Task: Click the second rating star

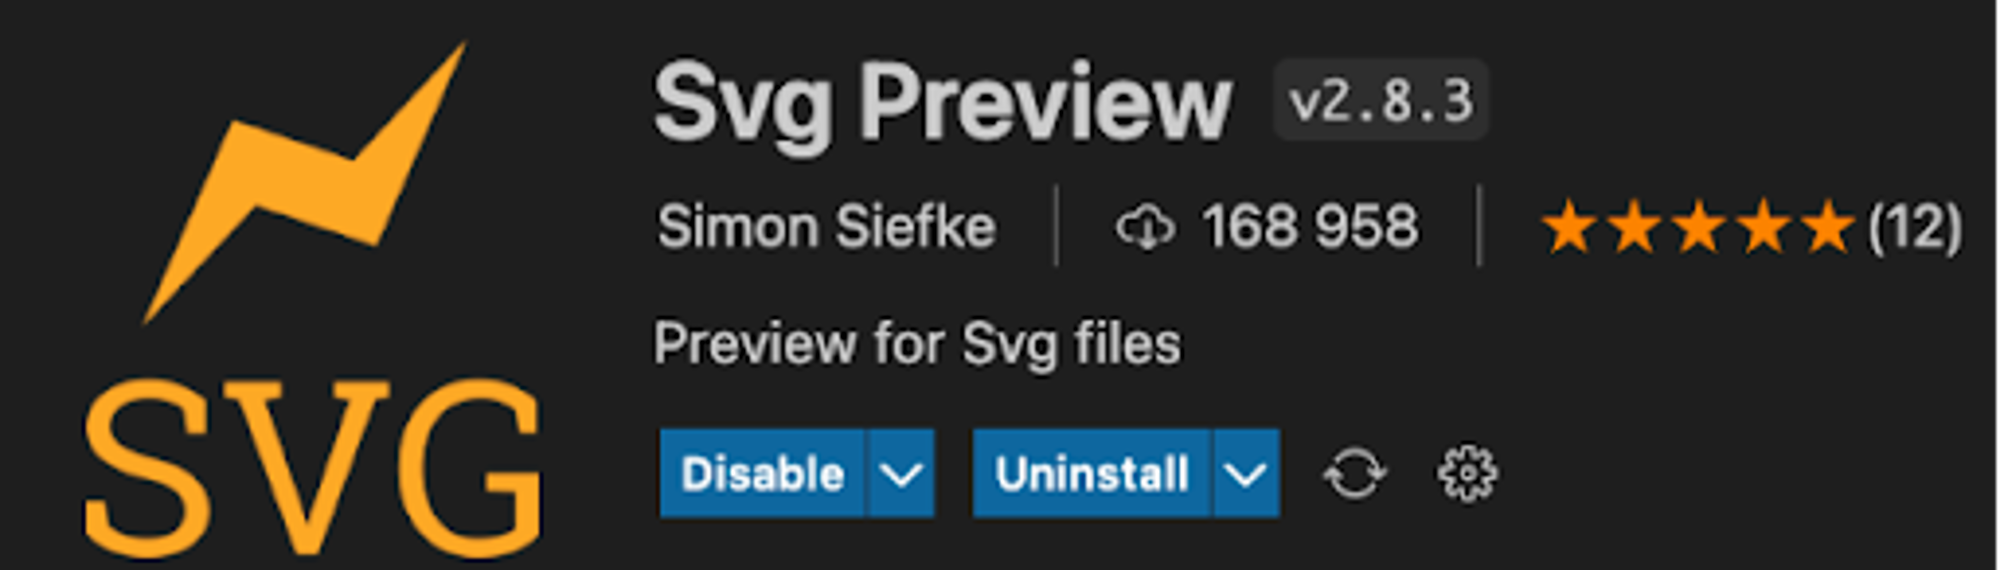Action: (x=1635, y=226)
